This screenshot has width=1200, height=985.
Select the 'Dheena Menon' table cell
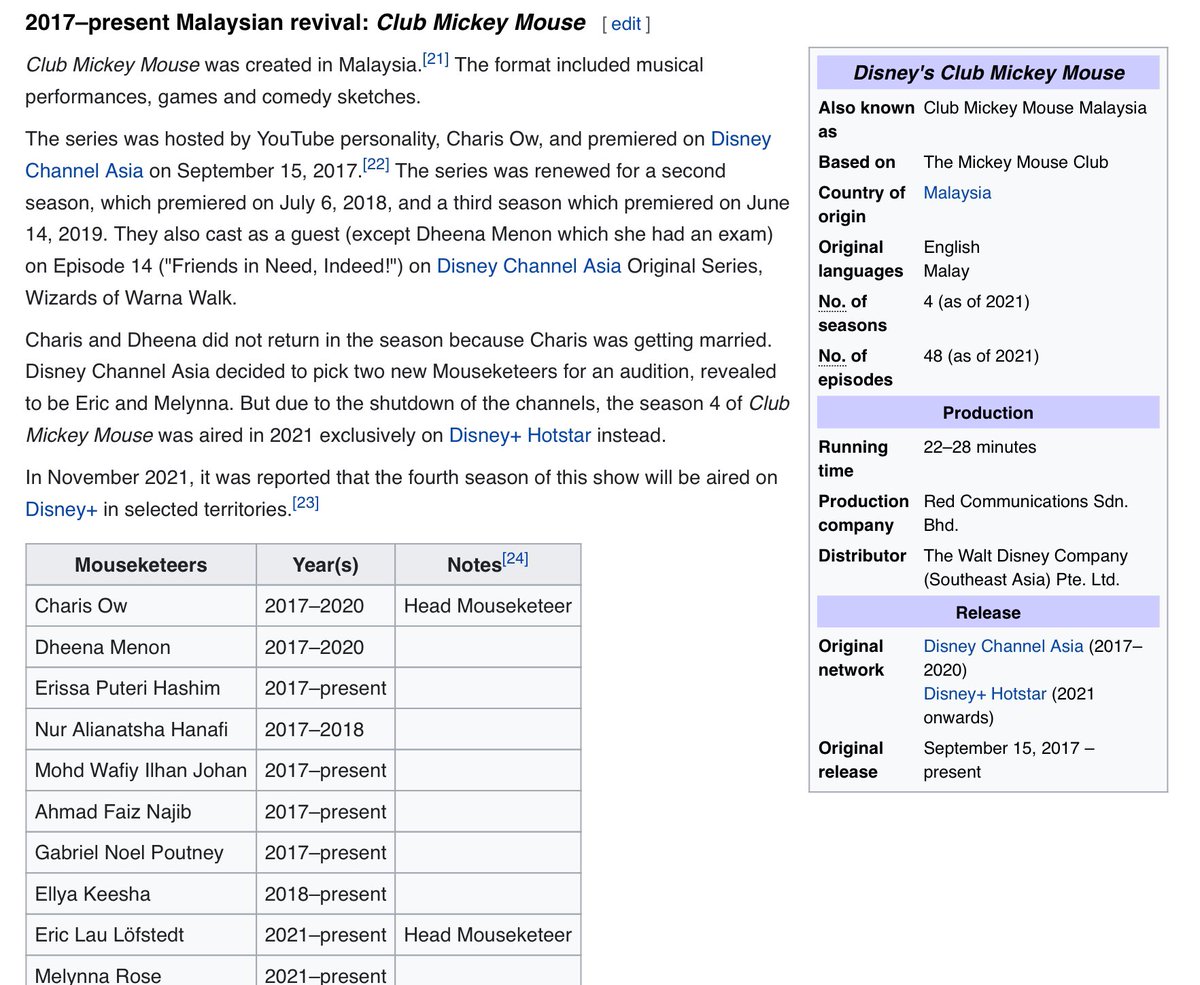coord(141,647)
